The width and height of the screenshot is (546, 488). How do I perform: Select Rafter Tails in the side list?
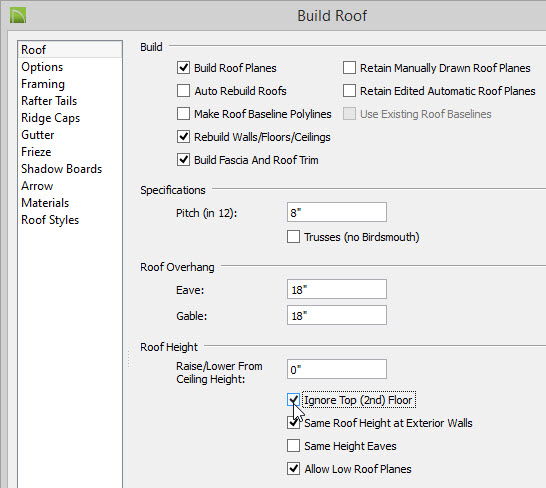49,101
